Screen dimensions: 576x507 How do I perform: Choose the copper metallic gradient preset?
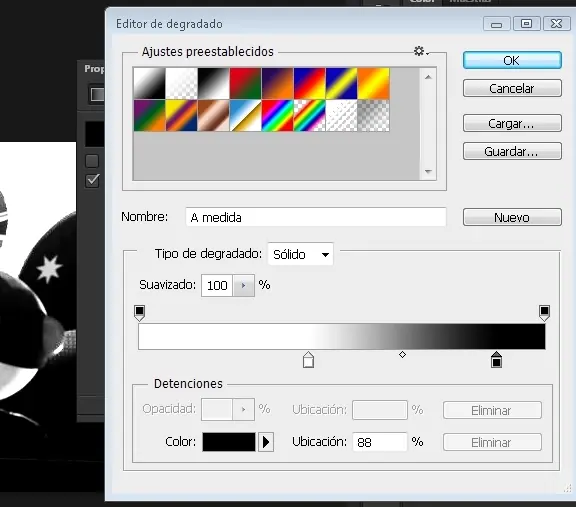(x=213, y=115)
